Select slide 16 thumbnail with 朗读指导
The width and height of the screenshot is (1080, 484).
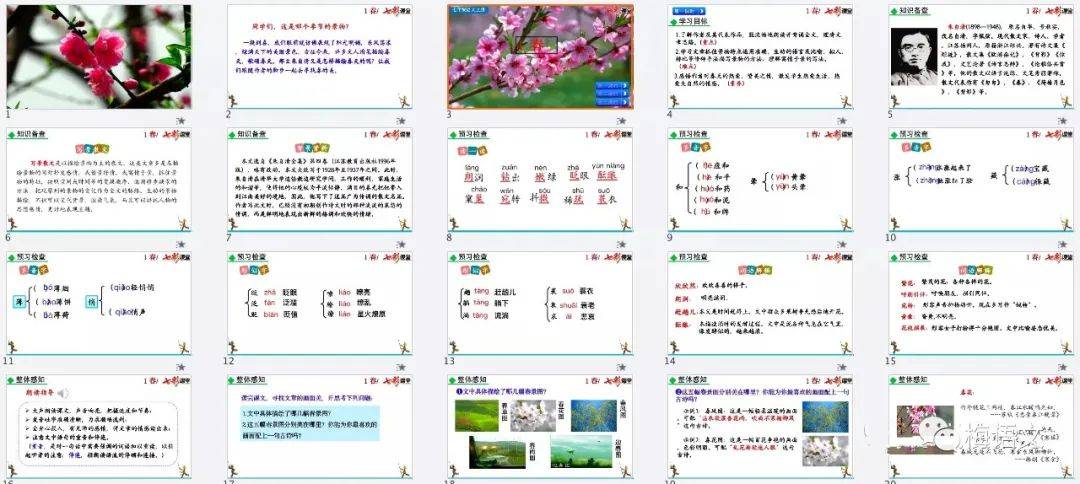98,427
